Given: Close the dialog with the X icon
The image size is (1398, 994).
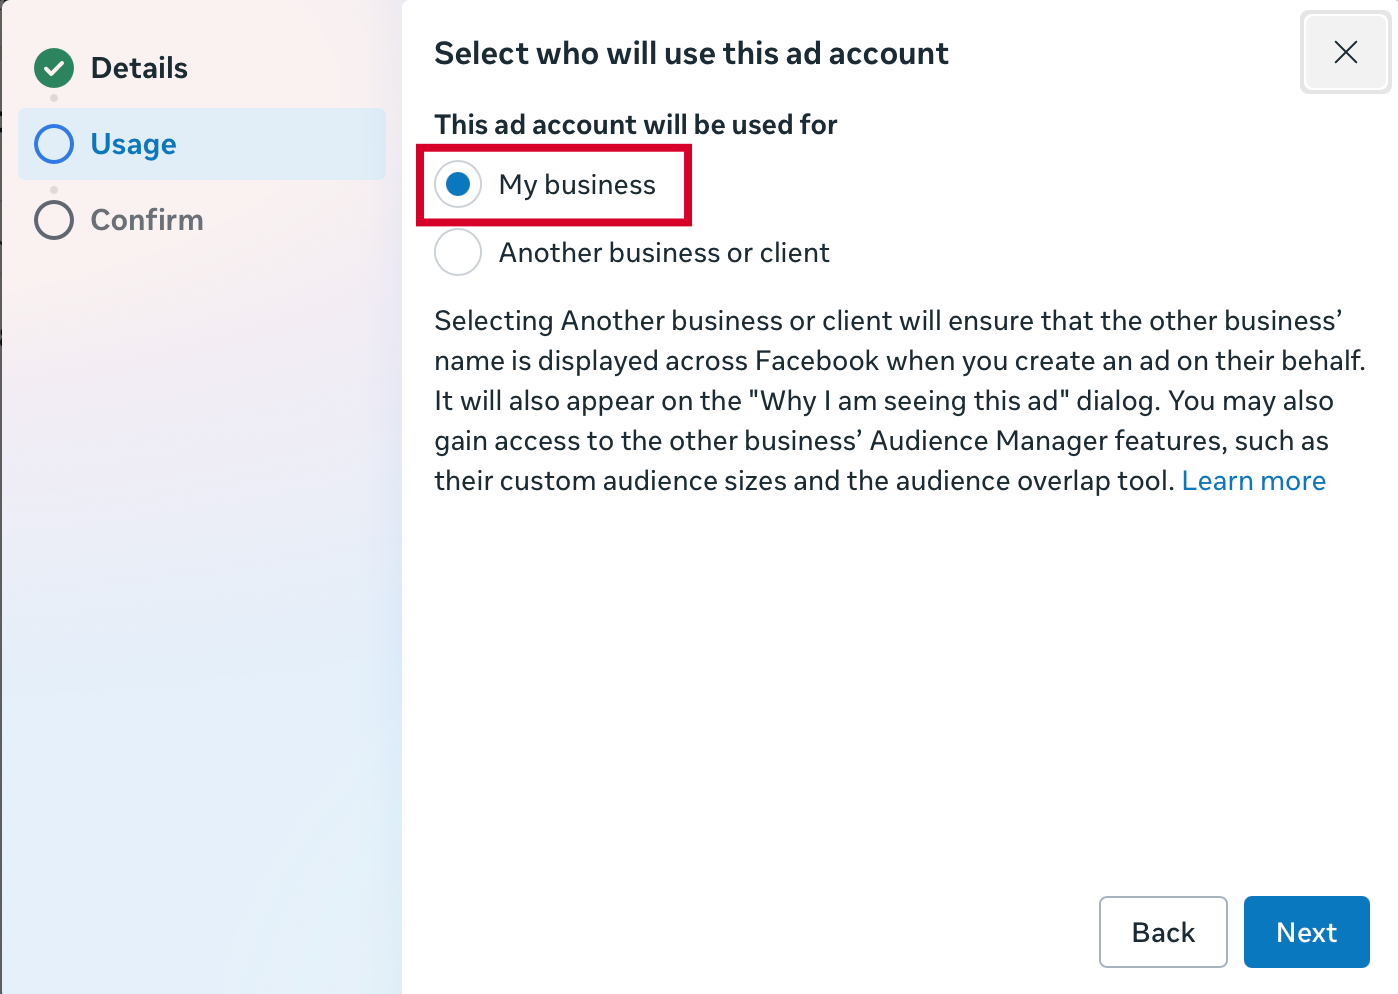Looking at the screenshot, I should (x=1345, y=52).
